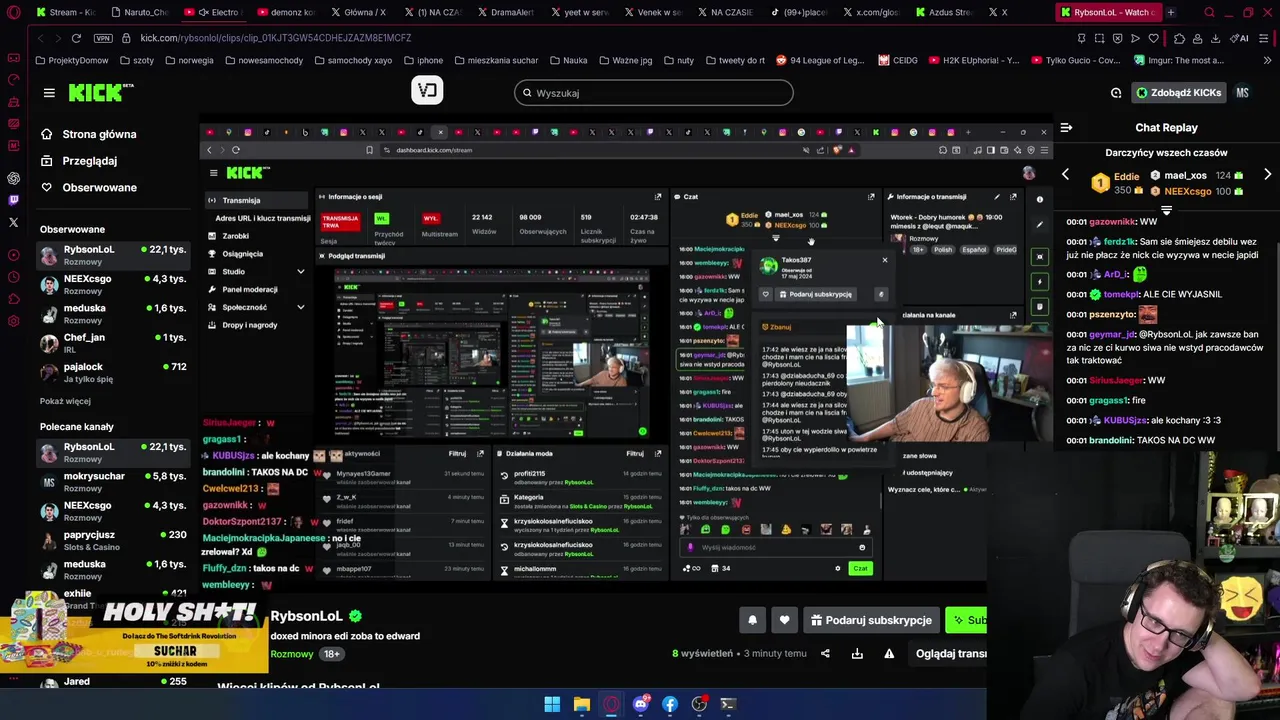The image size is (1280, 720).
Task: Open a new browser tab
Action: click(1170, 12)
